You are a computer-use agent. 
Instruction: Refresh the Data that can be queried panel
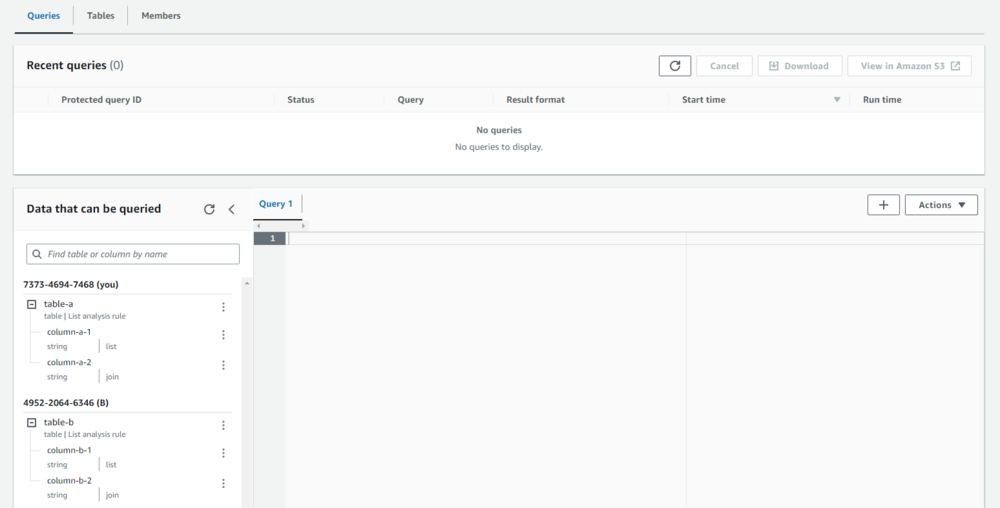pyautogui.click(x=209, y=209)
